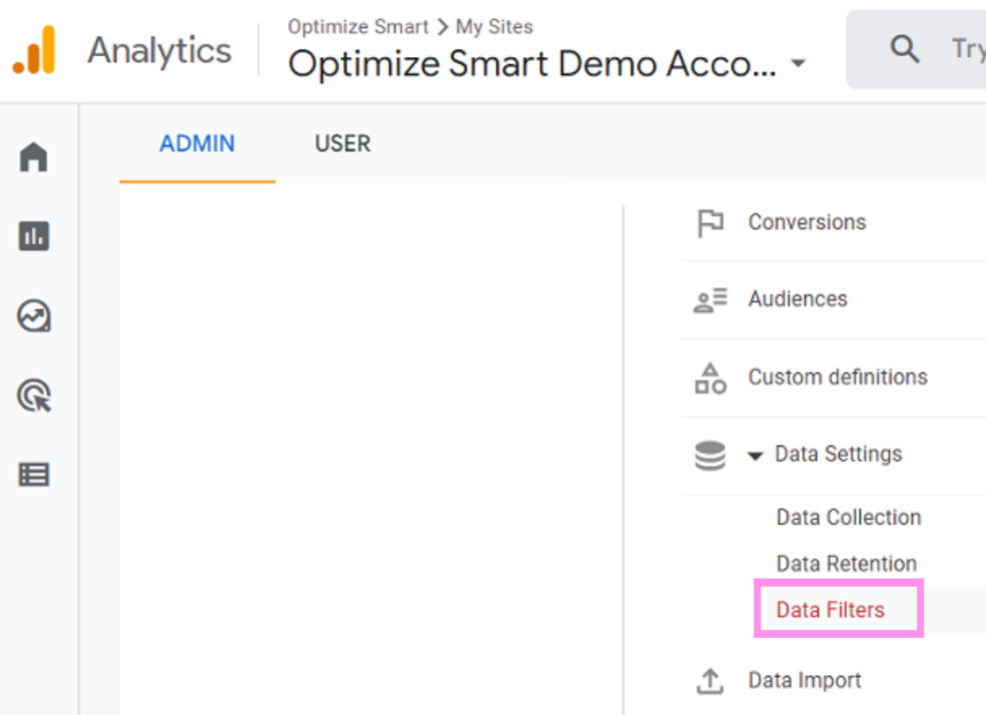Click the Google Analytics logo
The width and height of the screenshot is (986, 715).
pos(34,50)
